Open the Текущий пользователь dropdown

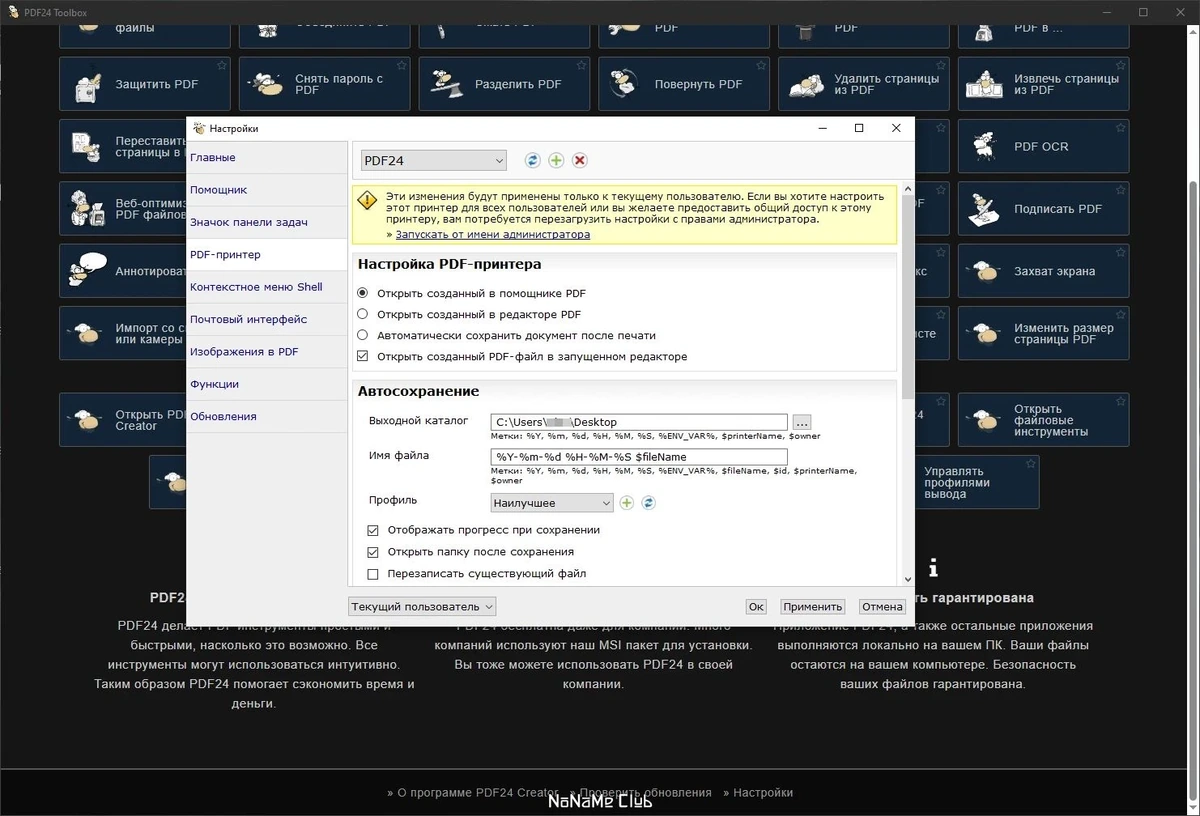coord(422,606)
